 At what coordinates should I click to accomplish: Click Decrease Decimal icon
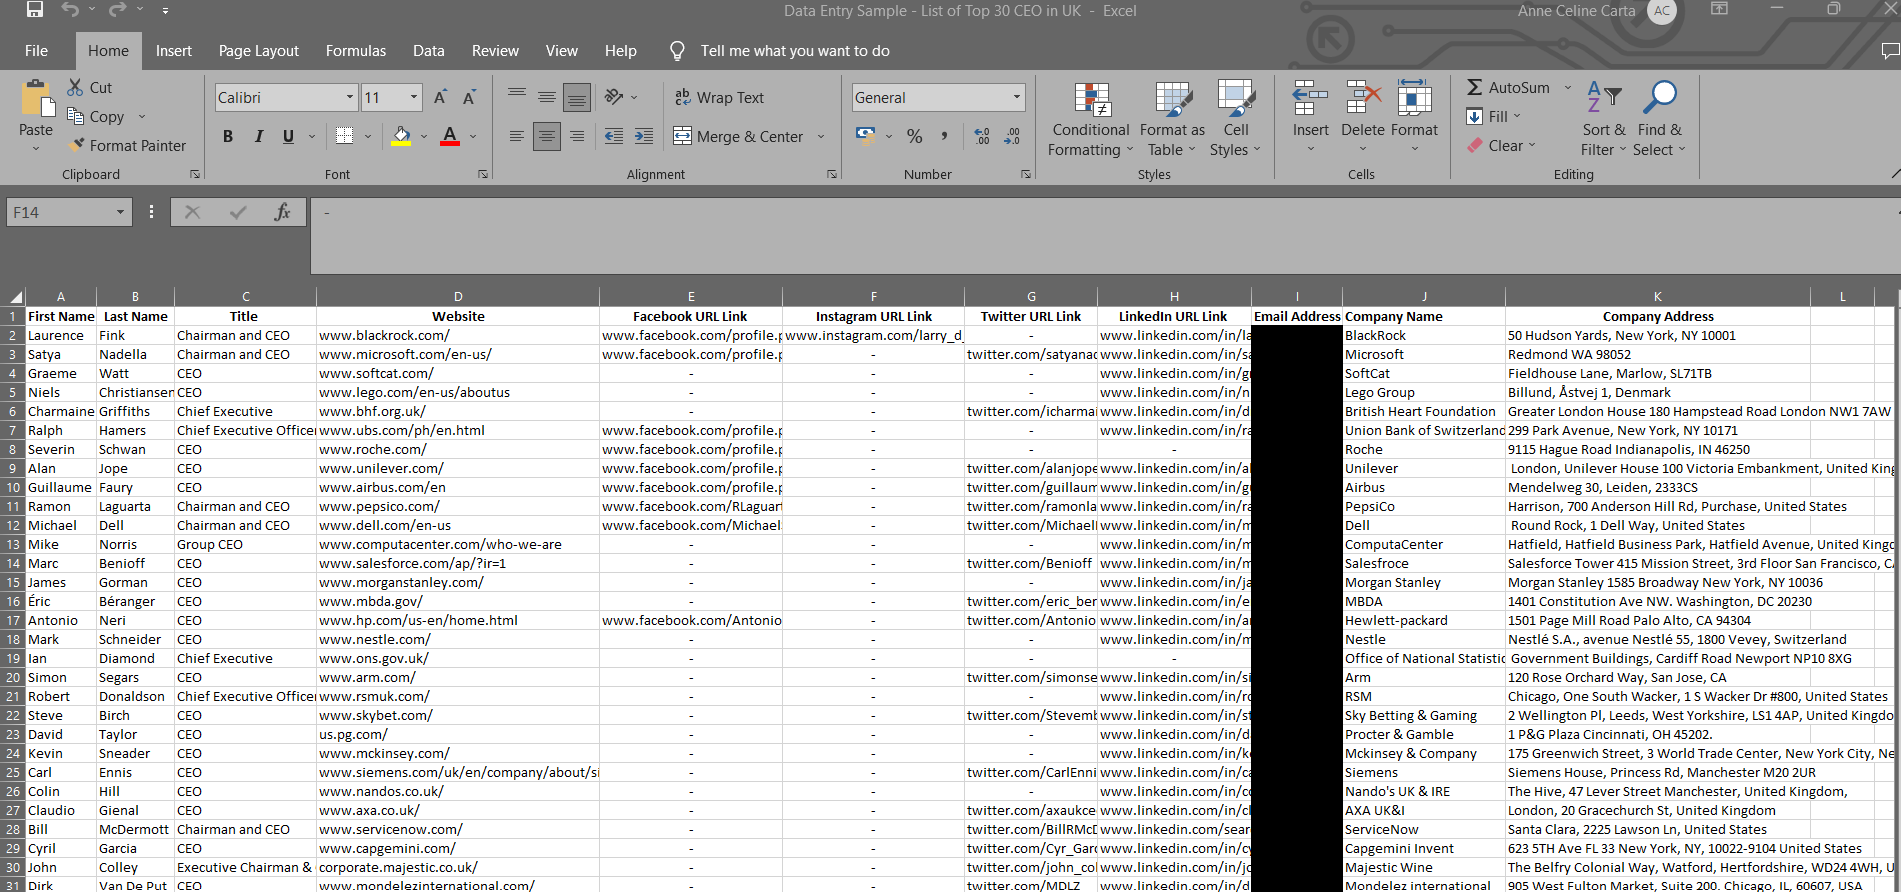(1012, 136)
